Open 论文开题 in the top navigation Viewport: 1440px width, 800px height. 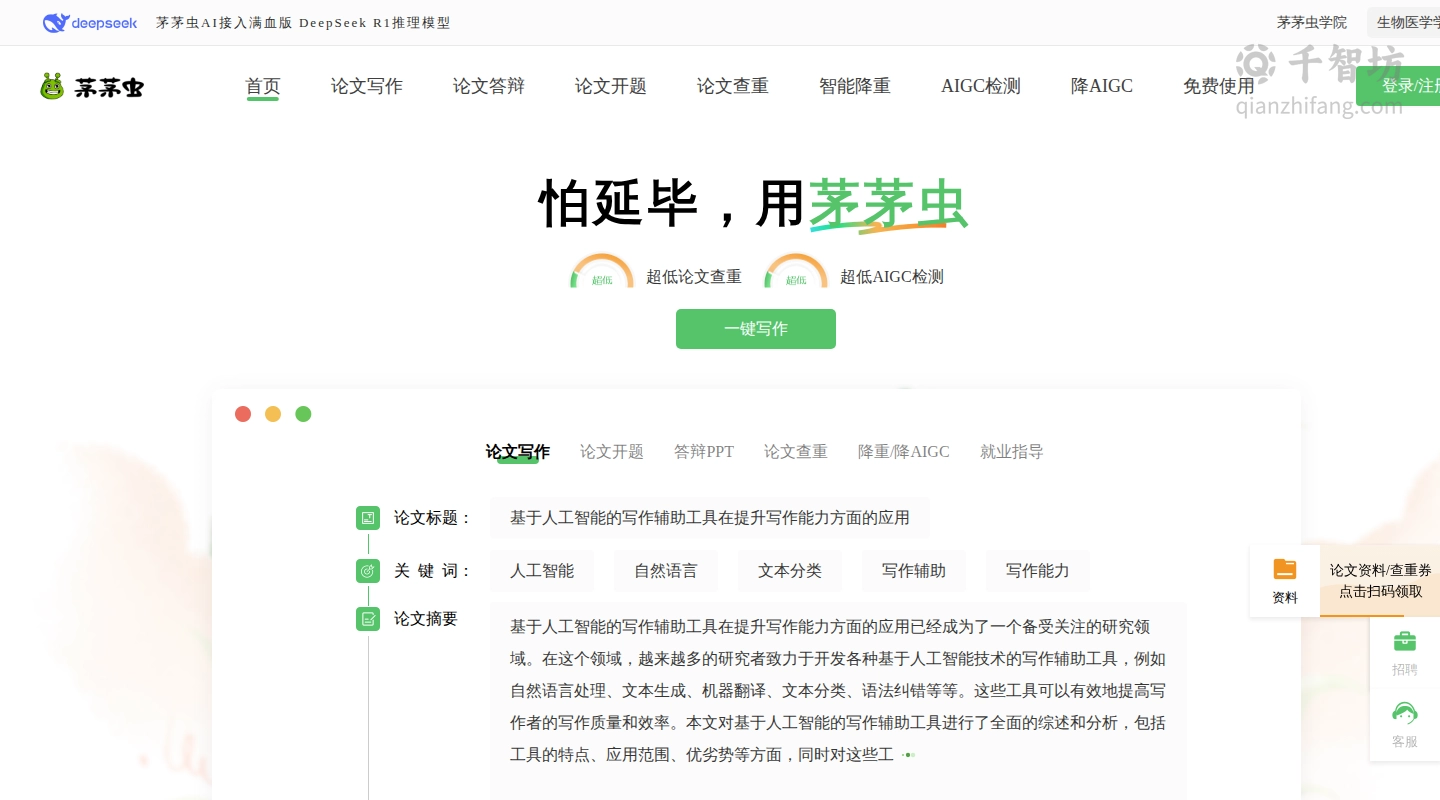pyautogui.click(x=611, y=86)
